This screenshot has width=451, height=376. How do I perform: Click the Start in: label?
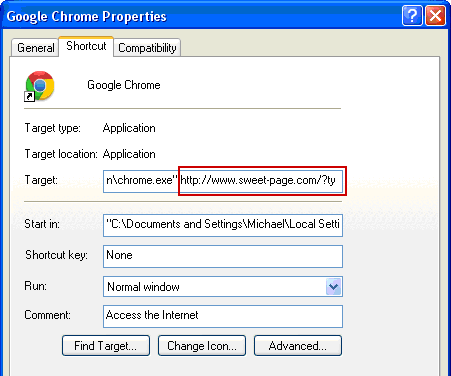pyautogui.click(x=42, y=224)
